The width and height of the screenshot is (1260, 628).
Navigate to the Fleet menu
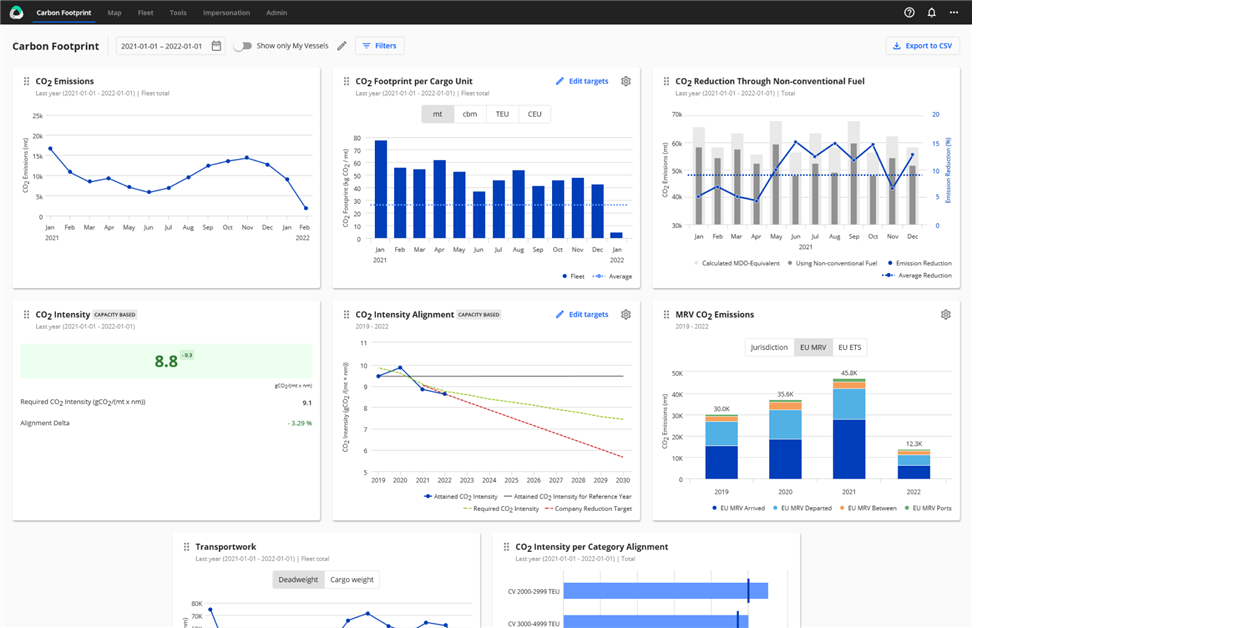tap(145, 13)
